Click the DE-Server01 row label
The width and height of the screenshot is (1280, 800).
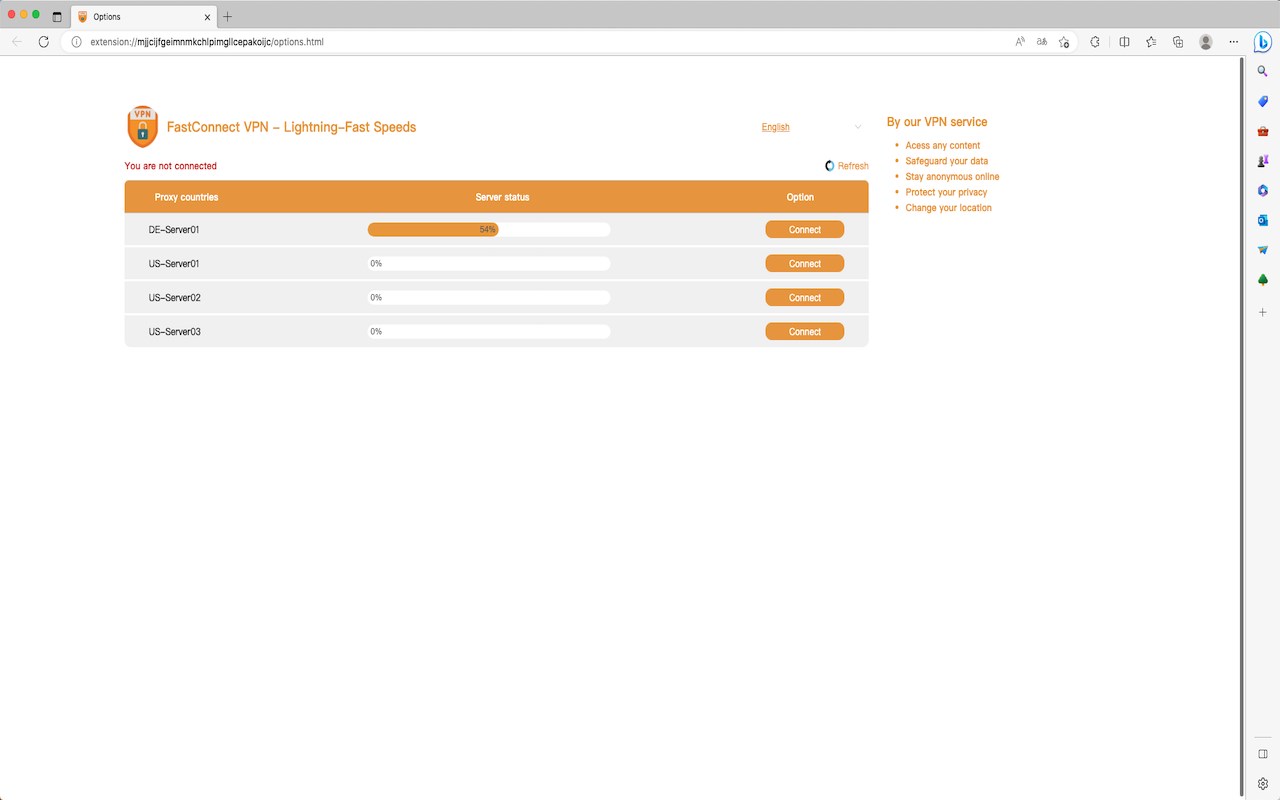pyautogui.click(x=174, y=230)
